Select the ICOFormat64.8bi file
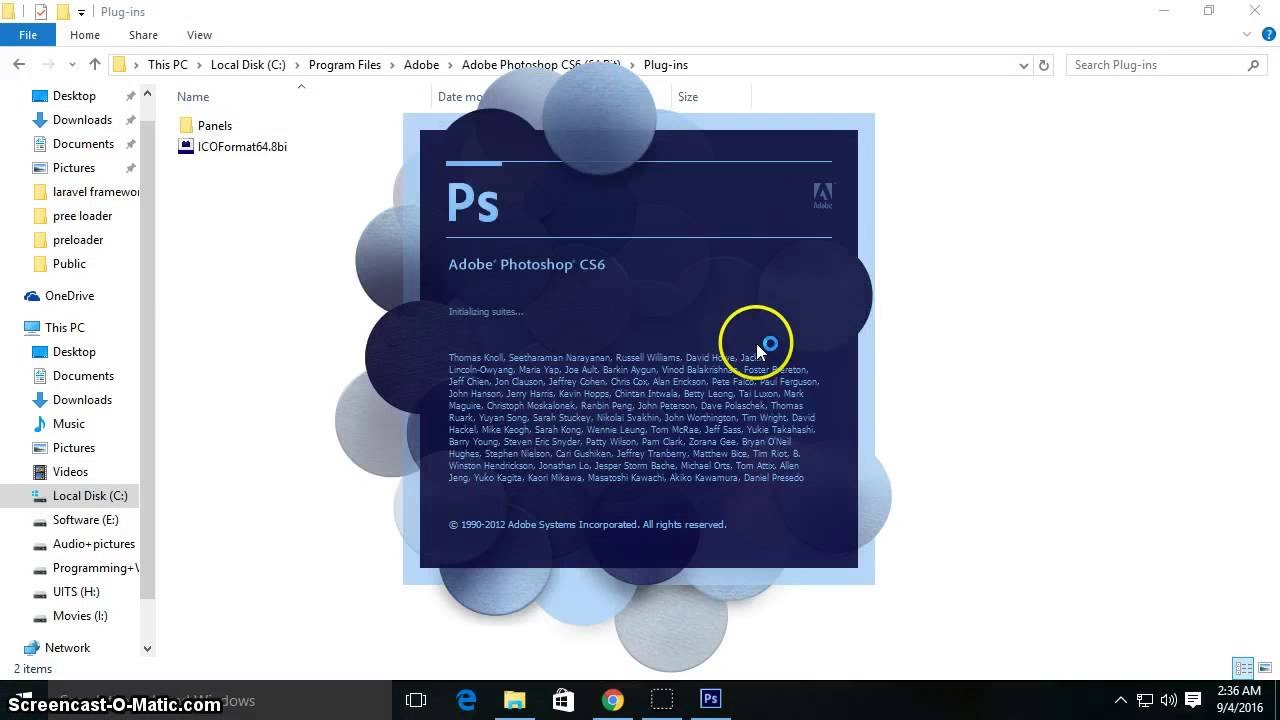 click(x=233, y=146)
